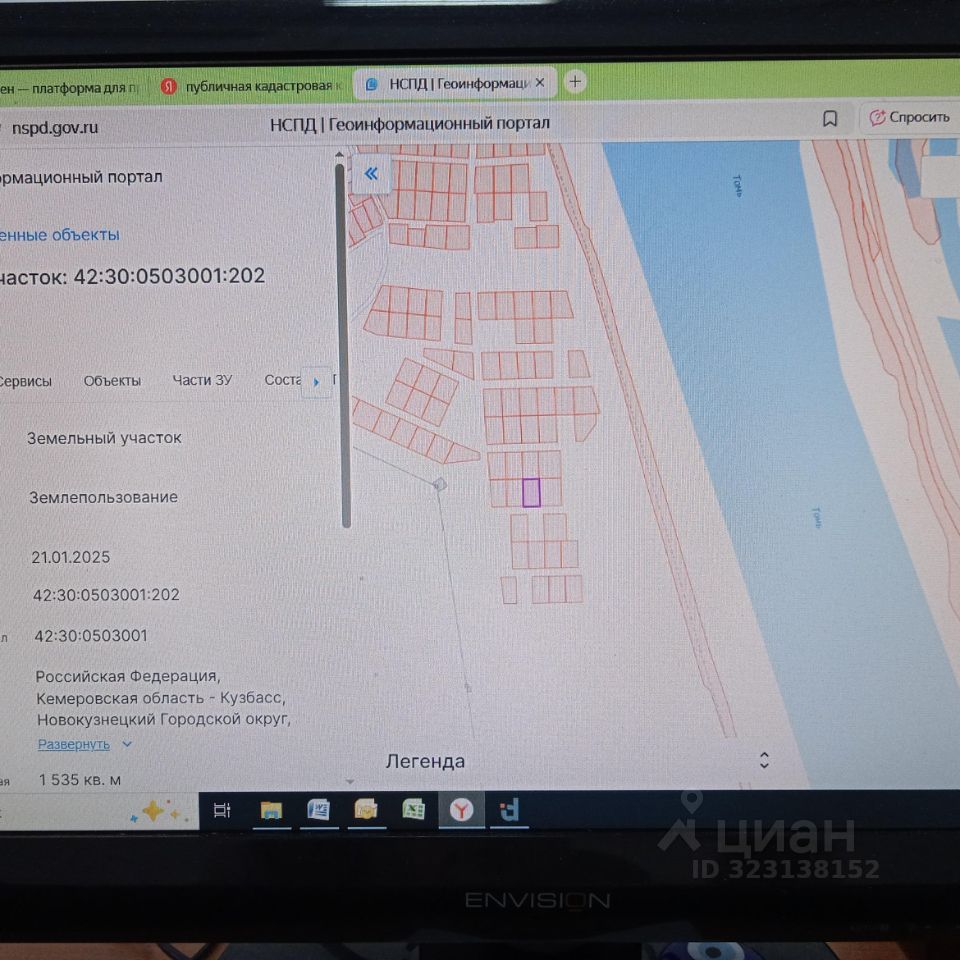Switch to the публичная кадастровая tab
This screenshot has height=960, width=960.
click(250, 86)
